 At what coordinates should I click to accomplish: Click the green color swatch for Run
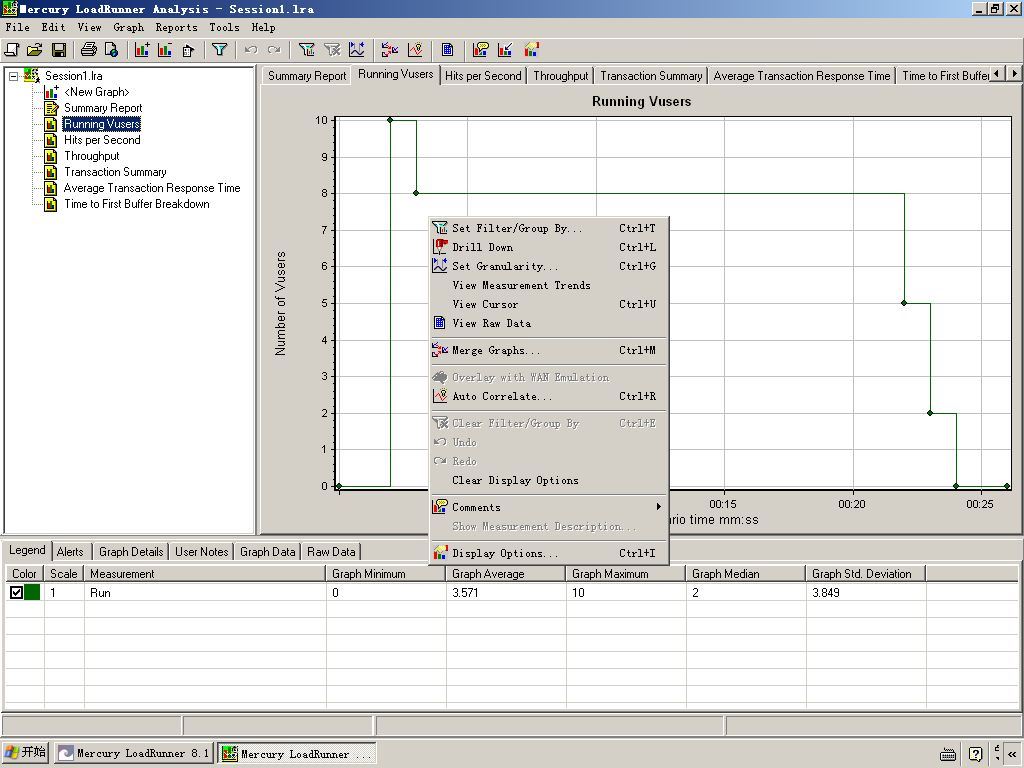[32, 592]
